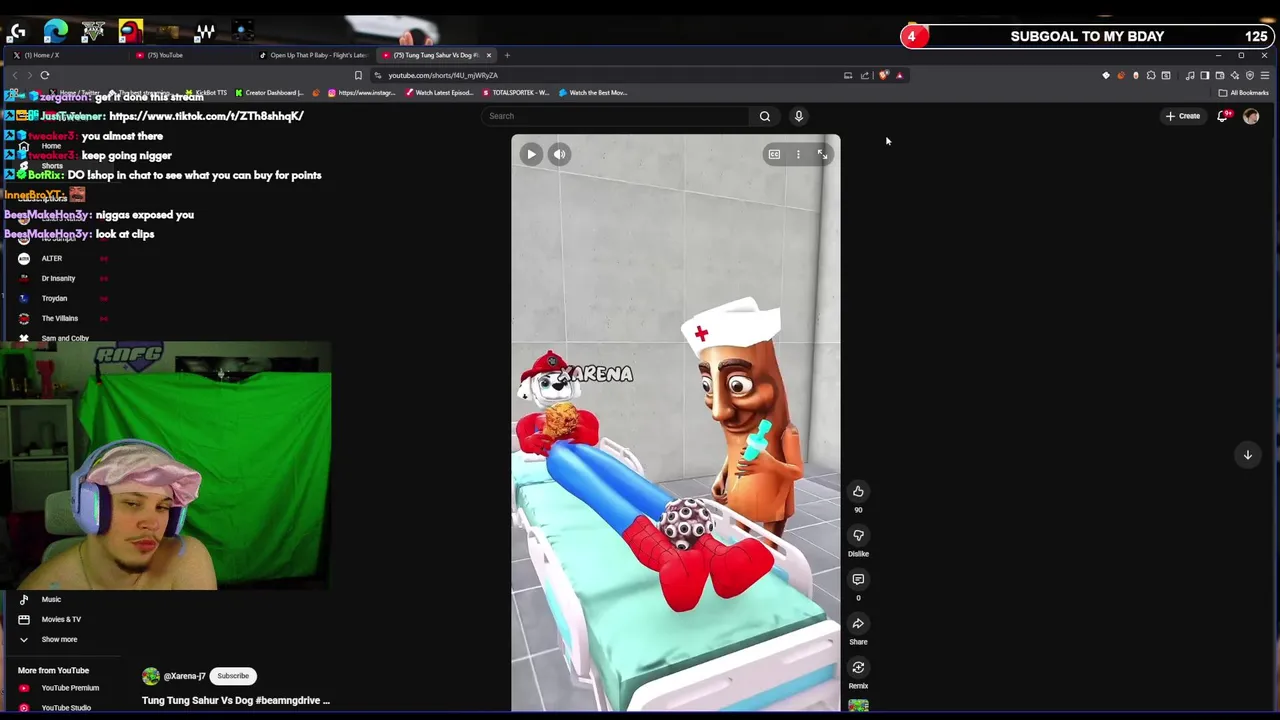Open Watch the Best Mov... bookmark
This screenshot has height=720, width=1280.
(593, 93)
